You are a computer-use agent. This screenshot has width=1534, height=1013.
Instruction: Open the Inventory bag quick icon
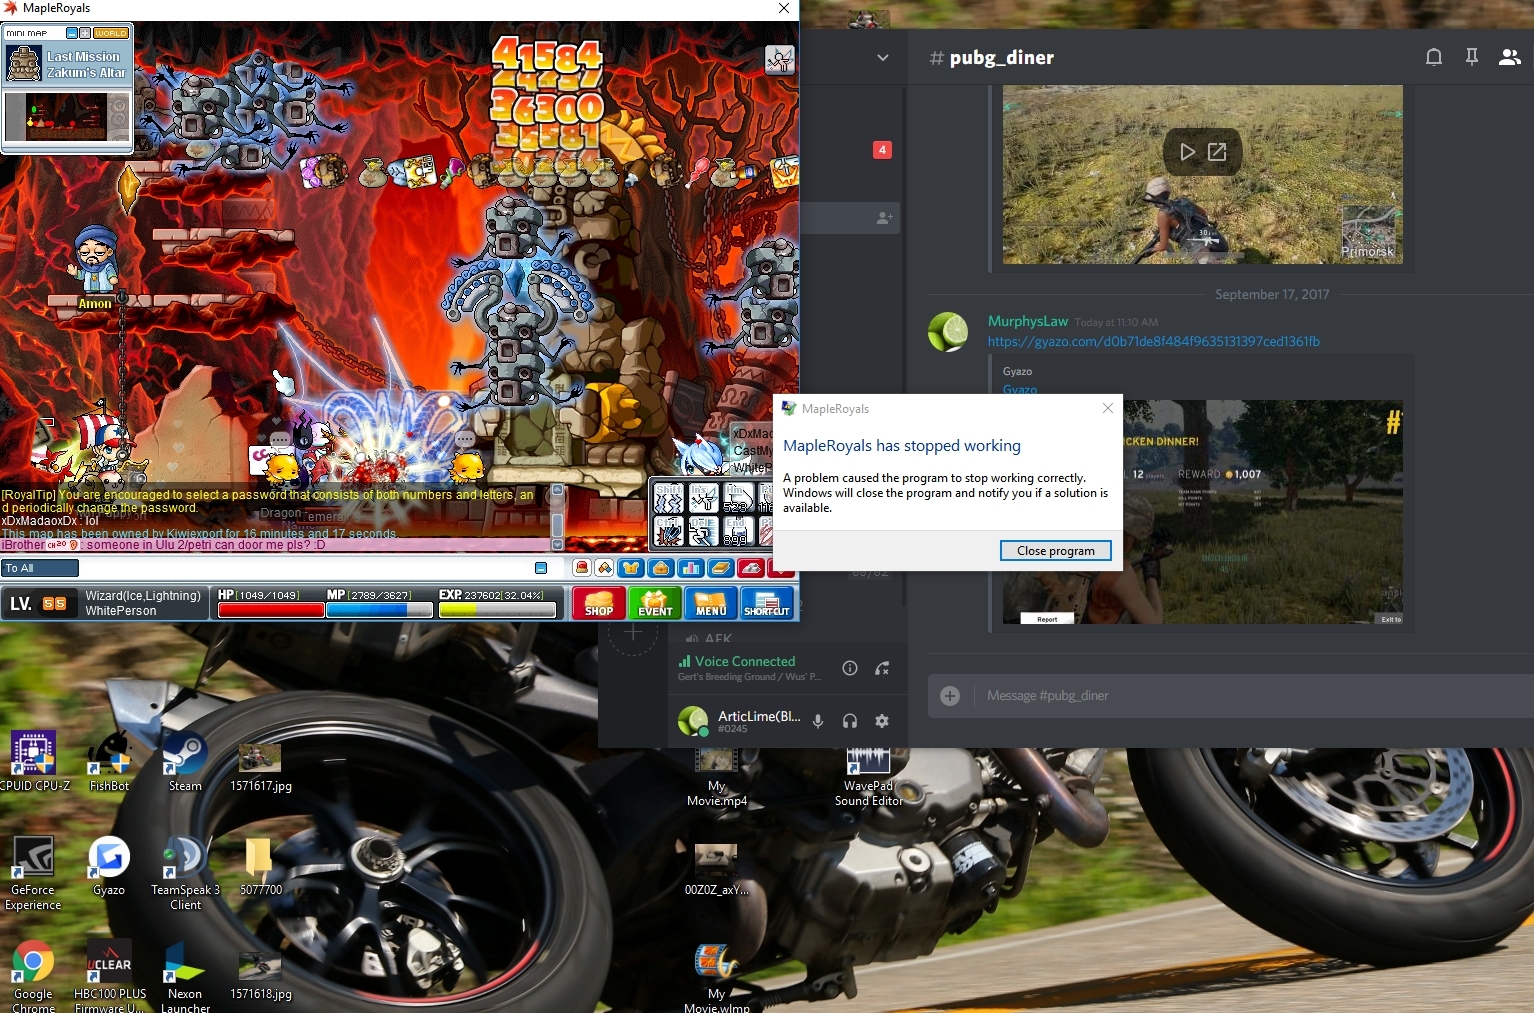[x=661, y=568]
